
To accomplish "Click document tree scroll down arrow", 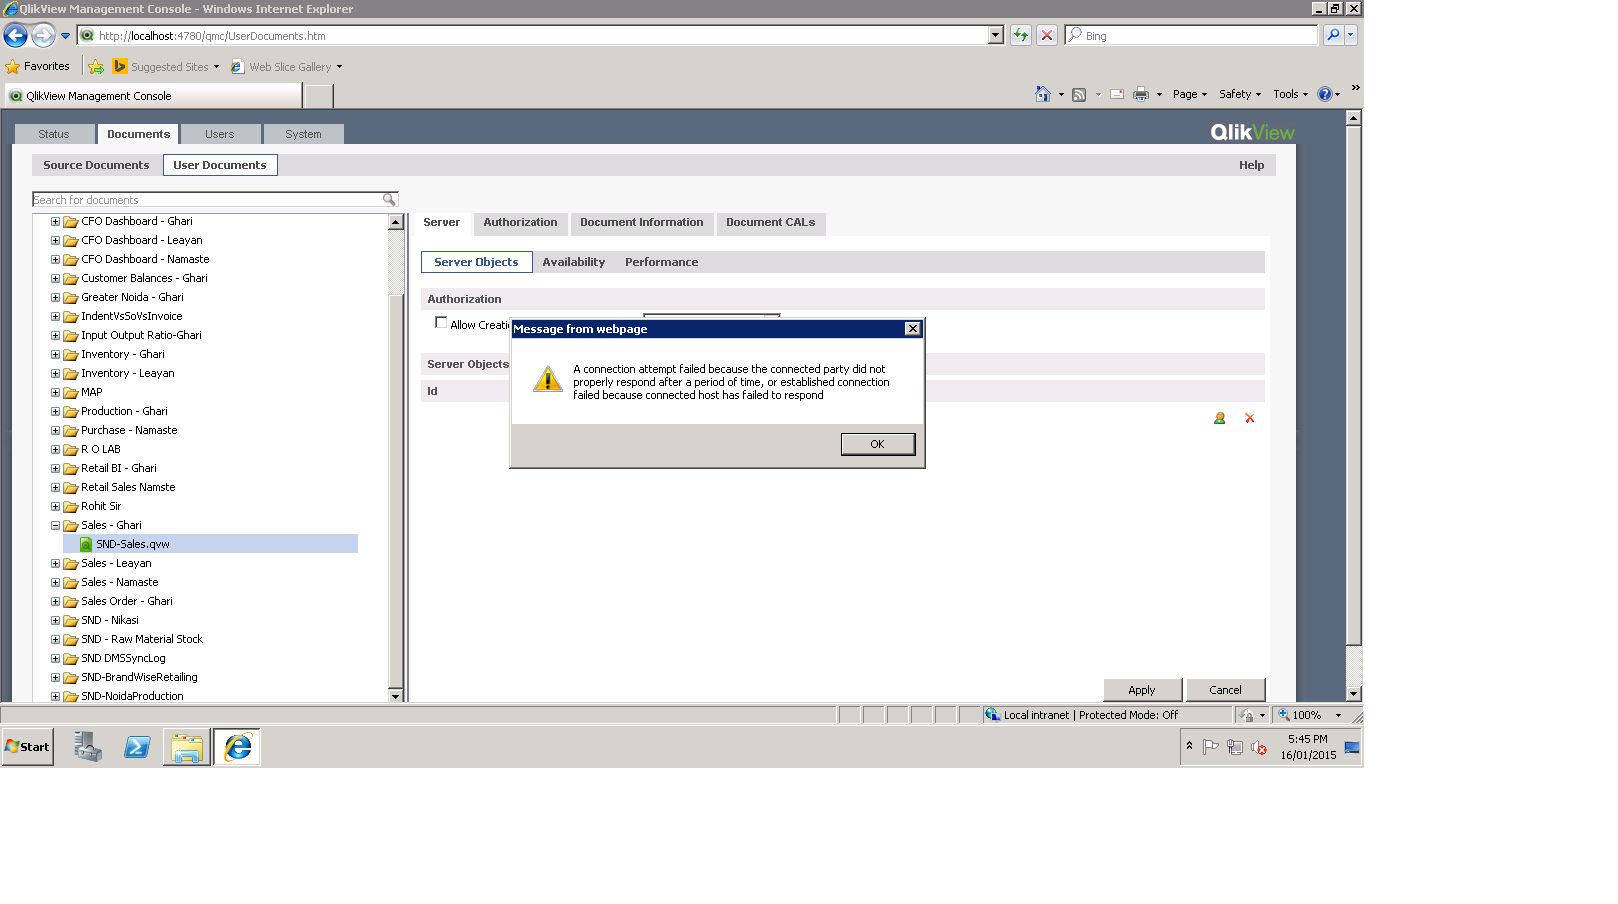I will click(395, 696).
